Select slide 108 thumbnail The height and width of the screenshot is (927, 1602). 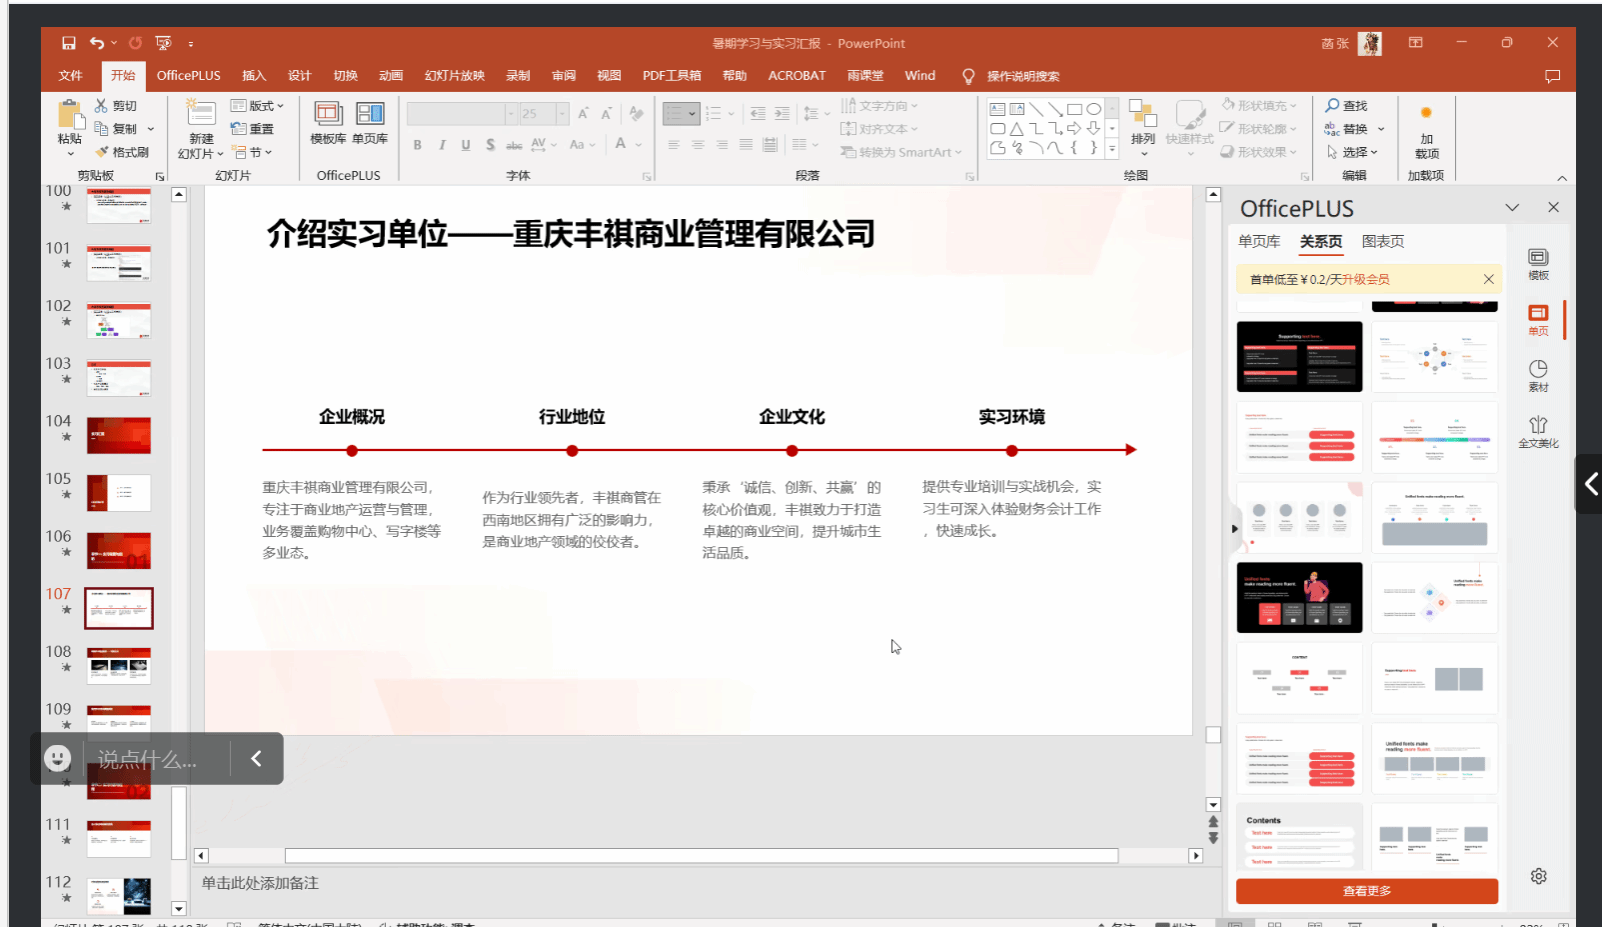click(119, 665)
